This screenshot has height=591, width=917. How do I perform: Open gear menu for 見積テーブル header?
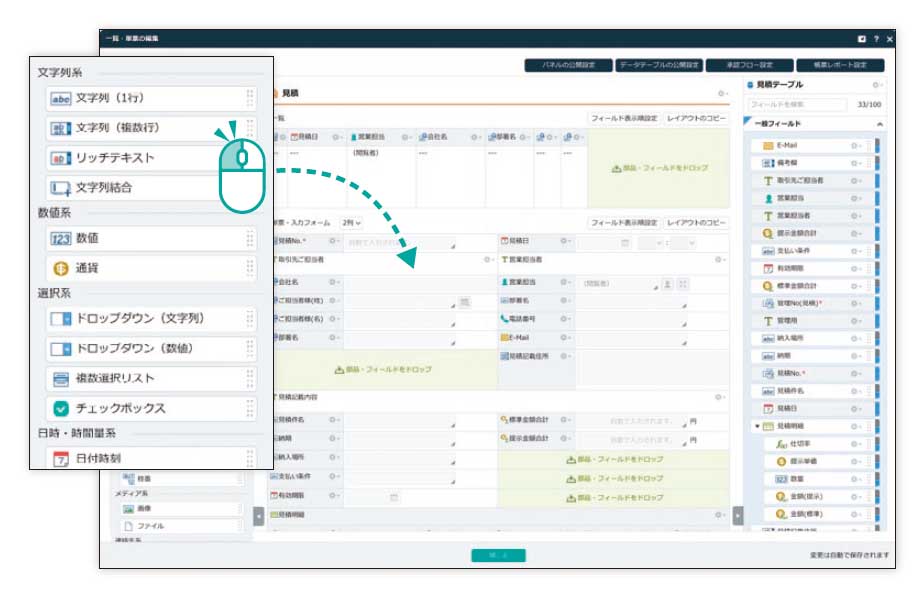[x=876, y=86]
